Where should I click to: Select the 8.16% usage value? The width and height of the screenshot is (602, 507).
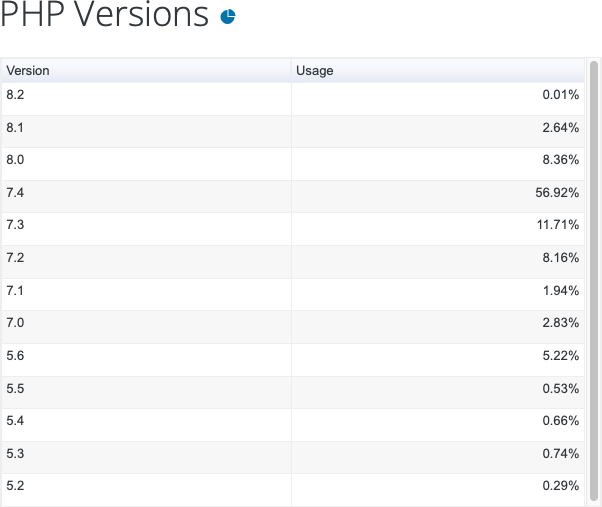coord(561,258)
